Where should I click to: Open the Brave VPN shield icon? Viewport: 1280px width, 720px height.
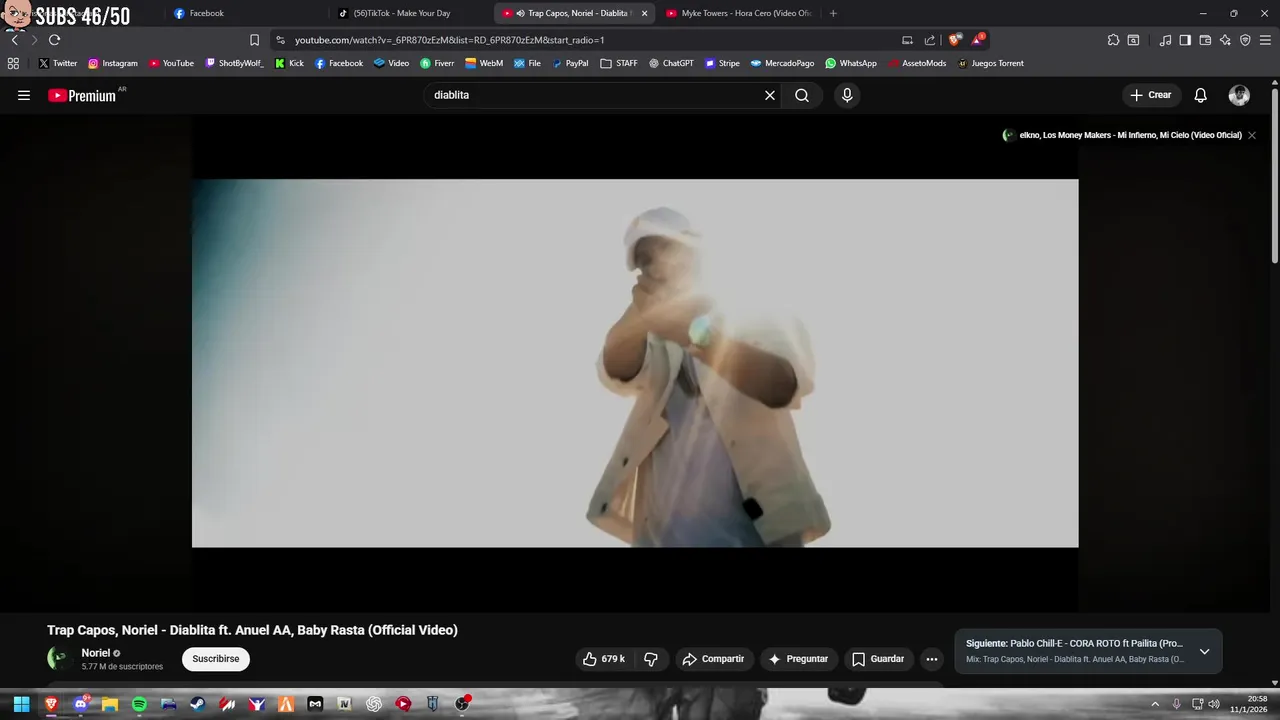tap(1245, 40)
